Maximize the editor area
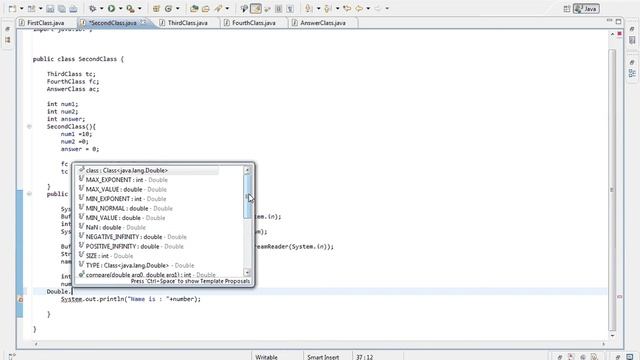Viewport: 640px width, 360px height. tap(618, 21)
